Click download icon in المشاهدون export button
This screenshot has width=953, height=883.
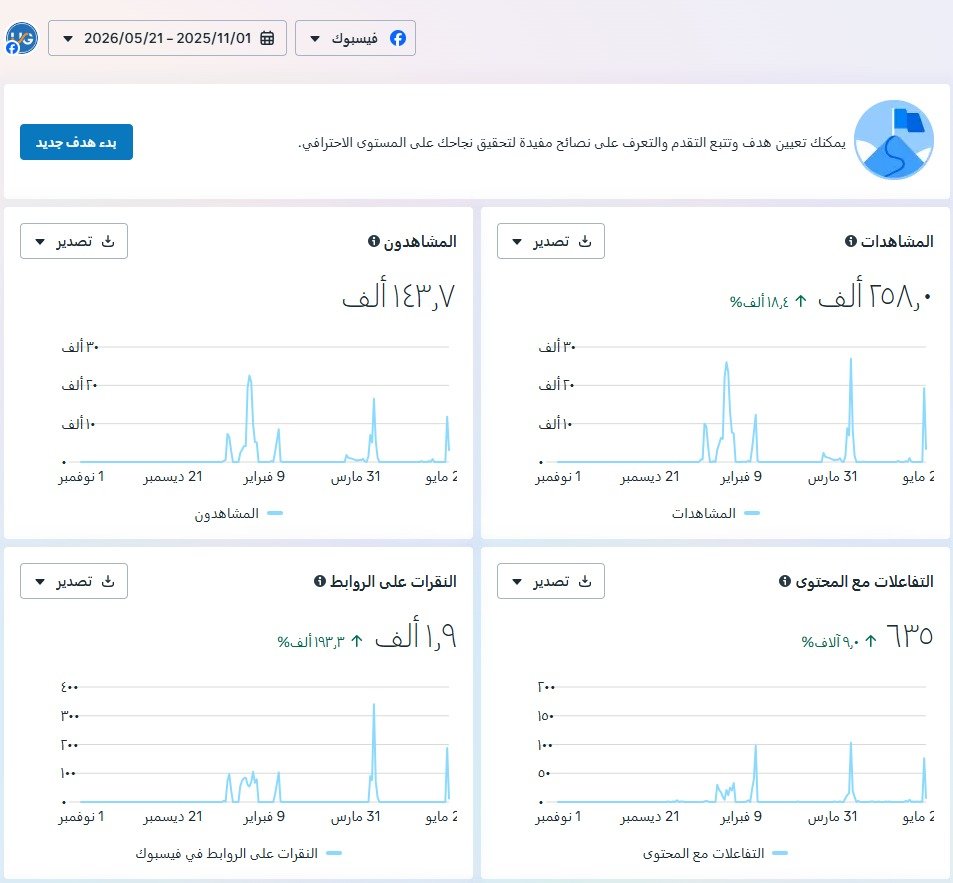[108, 241]
